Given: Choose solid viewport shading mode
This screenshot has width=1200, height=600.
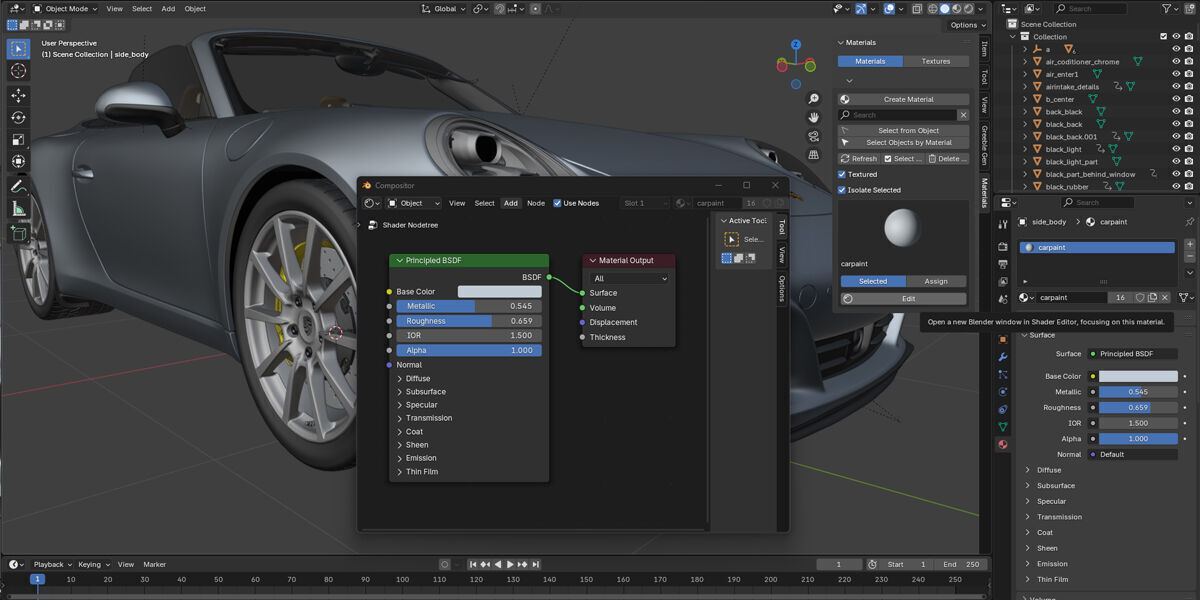Looking at the screenshot, I should click(x=944, y=8).
